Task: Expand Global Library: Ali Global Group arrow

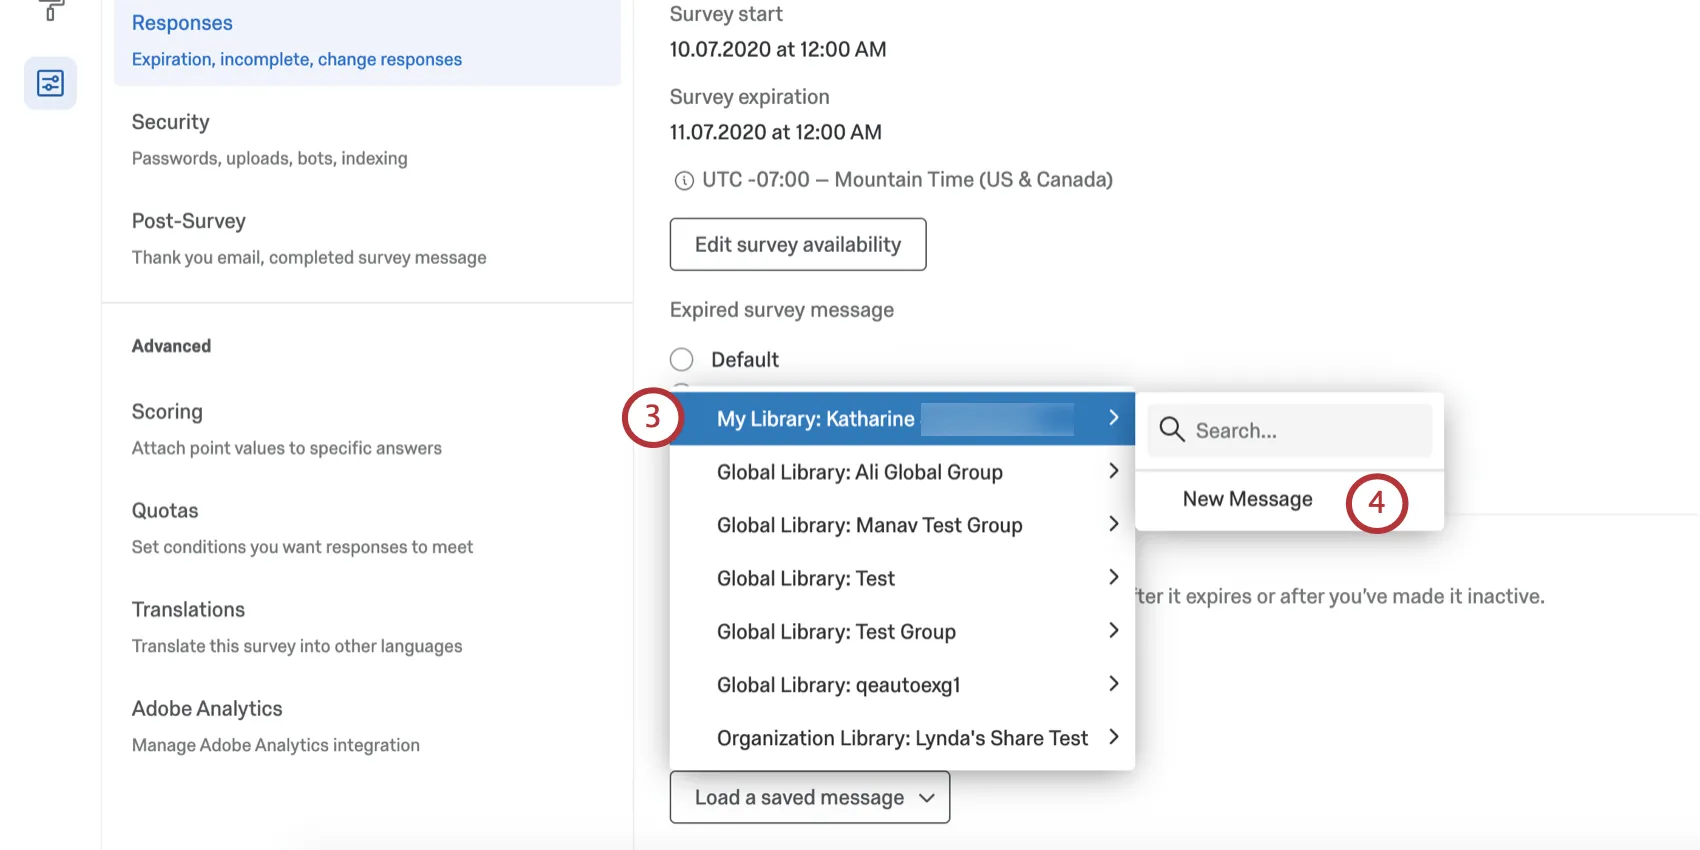Action: (x=1113, y=471)
